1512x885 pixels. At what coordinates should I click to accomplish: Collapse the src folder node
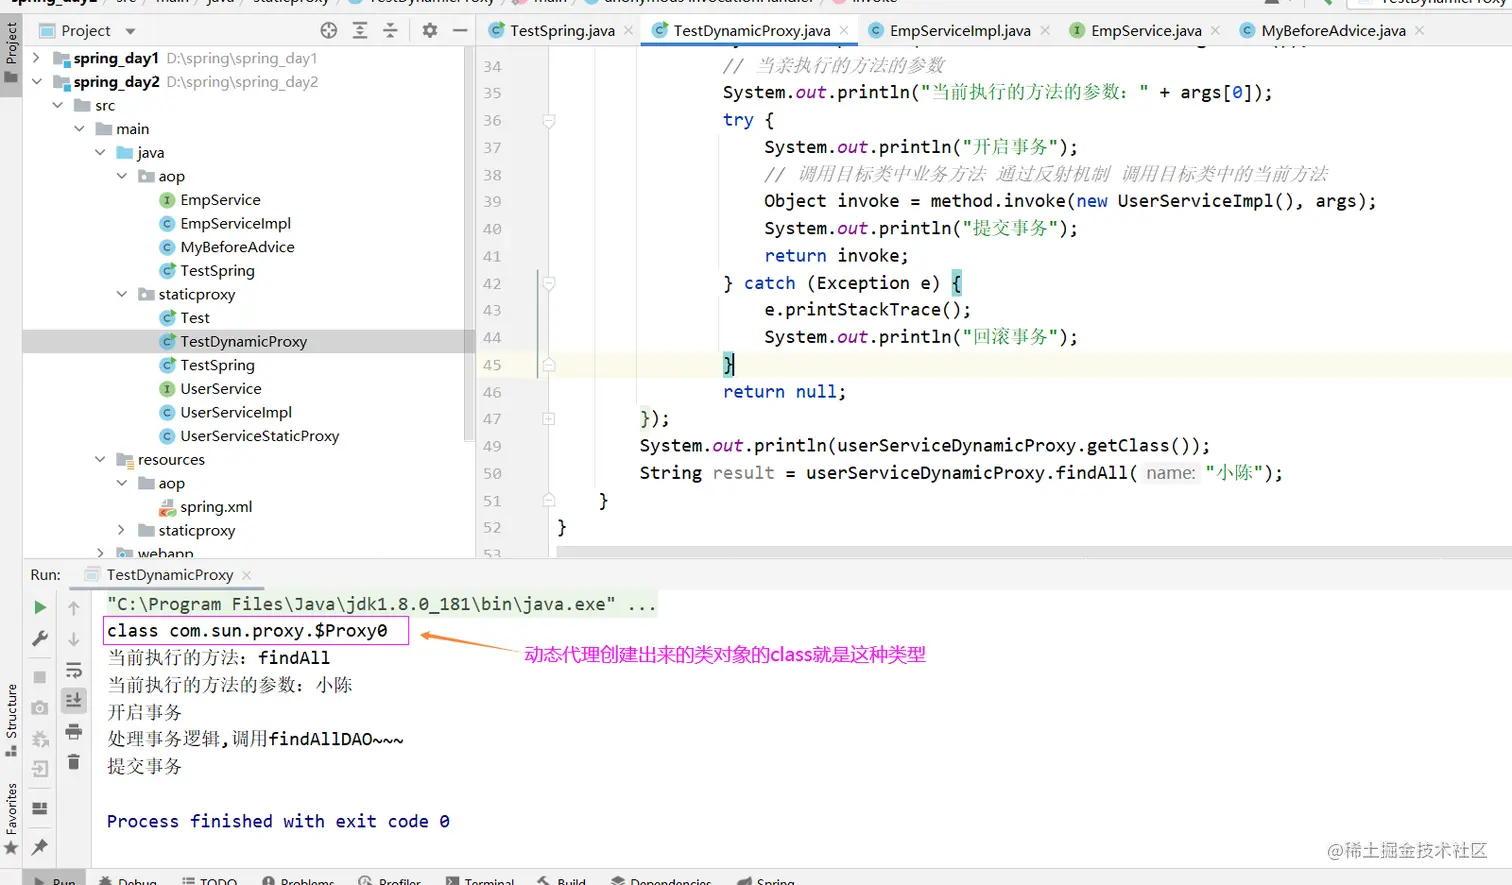(57, 105)
